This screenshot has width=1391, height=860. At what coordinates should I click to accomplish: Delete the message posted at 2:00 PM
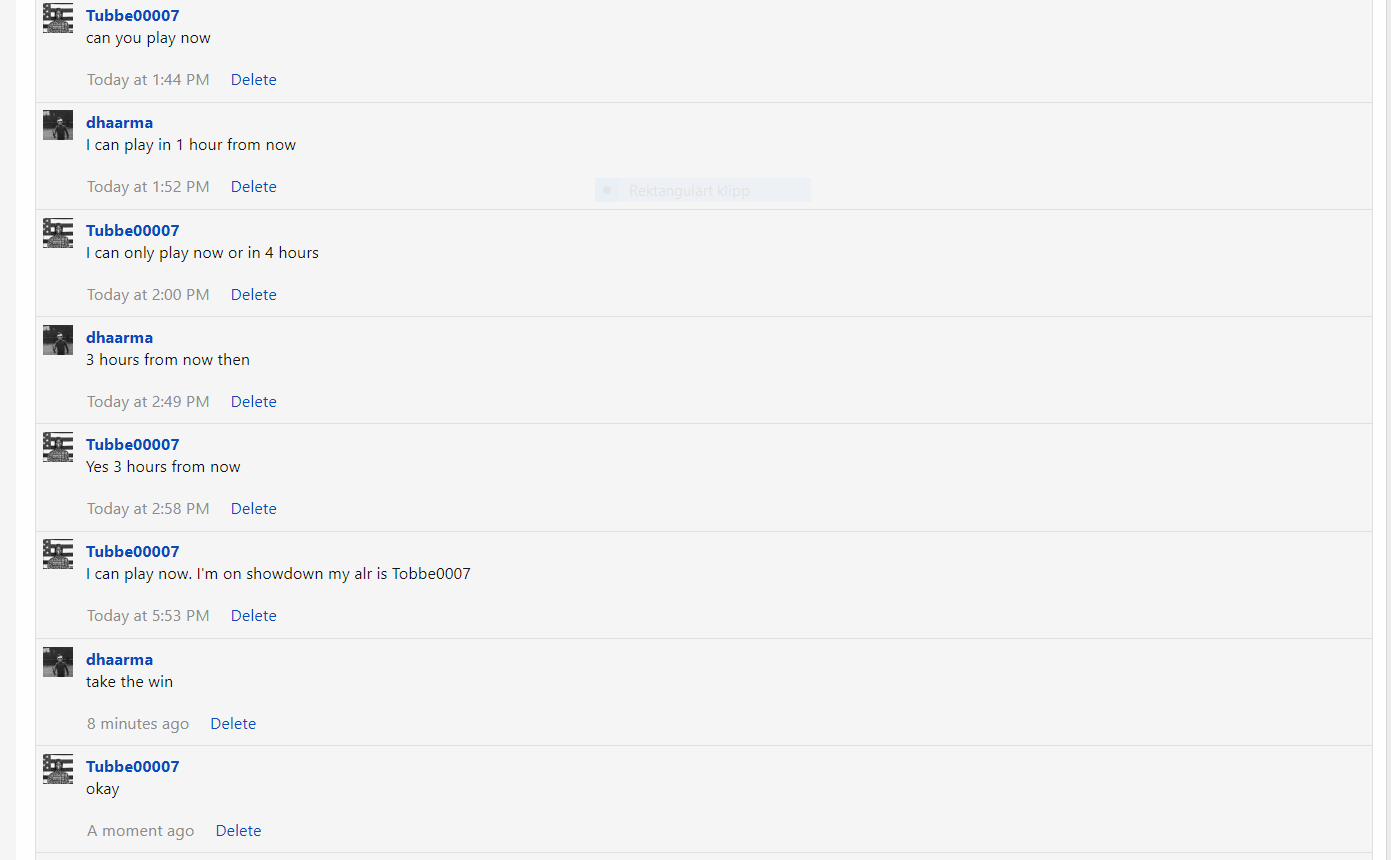coord(254,295)
